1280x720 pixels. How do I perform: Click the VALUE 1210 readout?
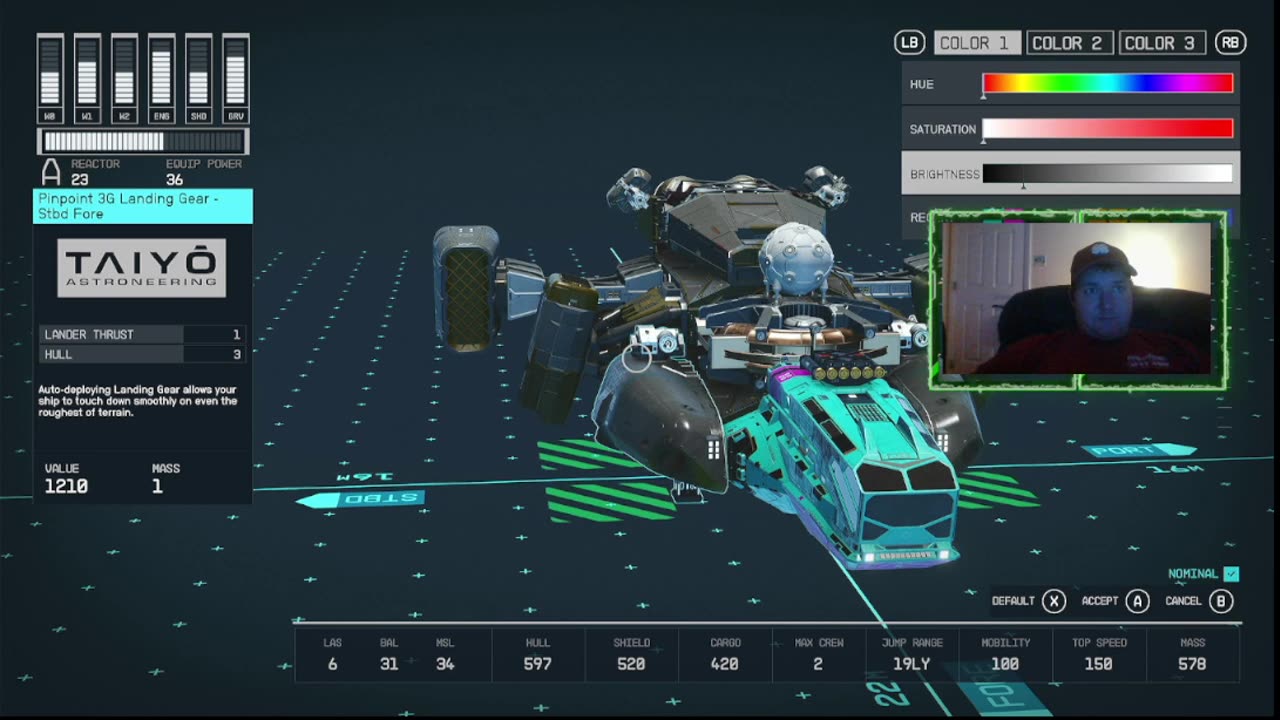(66, 478)
